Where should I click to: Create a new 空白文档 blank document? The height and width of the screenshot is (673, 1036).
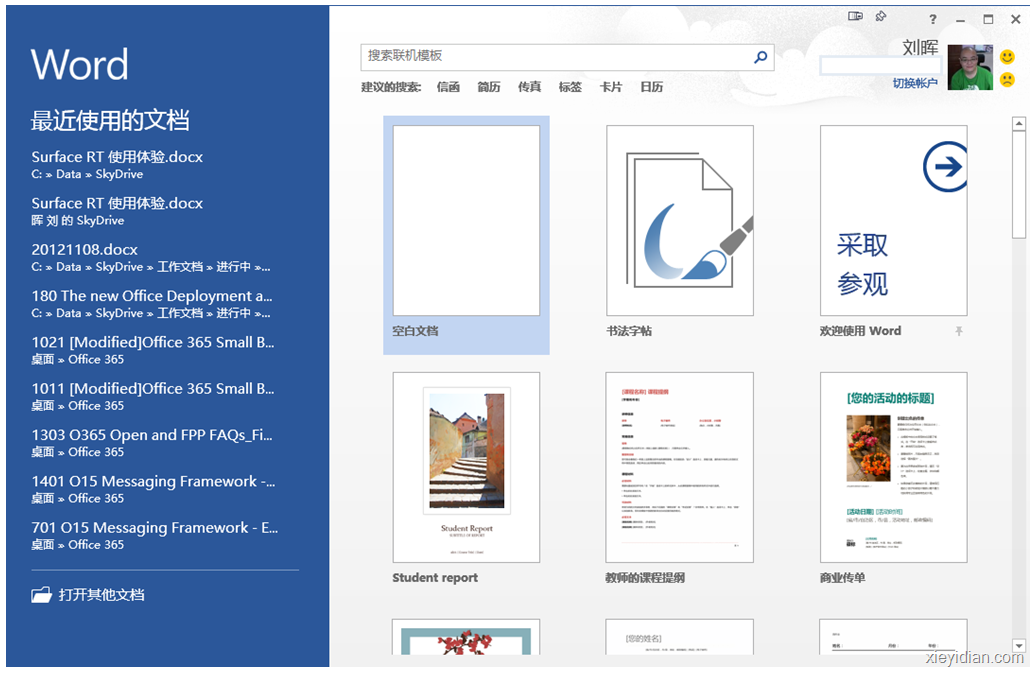point(466,235)
